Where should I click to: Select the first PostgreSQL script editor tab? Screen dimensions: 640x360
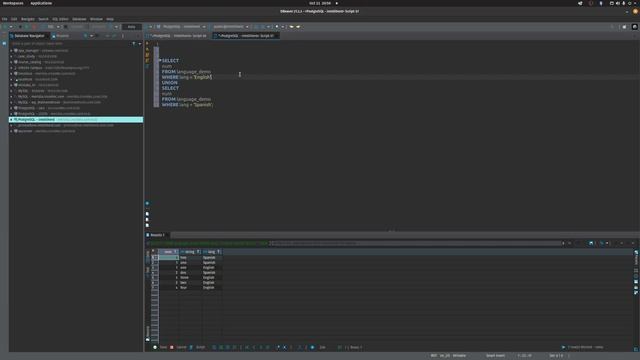click(178, 36)
